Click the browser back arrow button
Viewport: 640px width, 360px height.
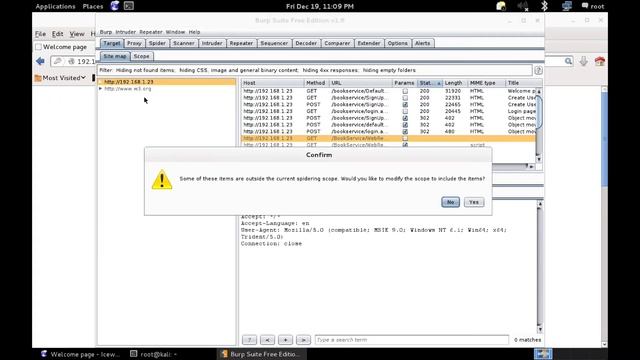(x=40, y=61)
